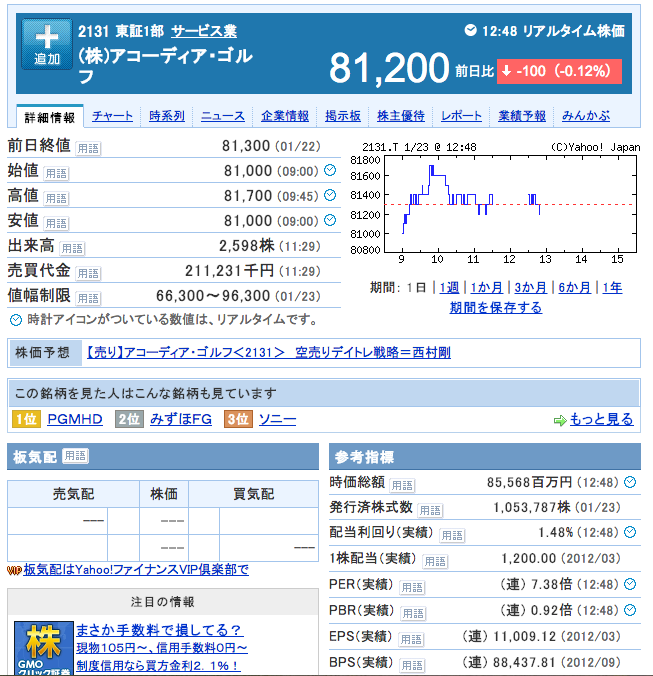
Task: Open the レポート tab
Action: [x=461, y=116]
